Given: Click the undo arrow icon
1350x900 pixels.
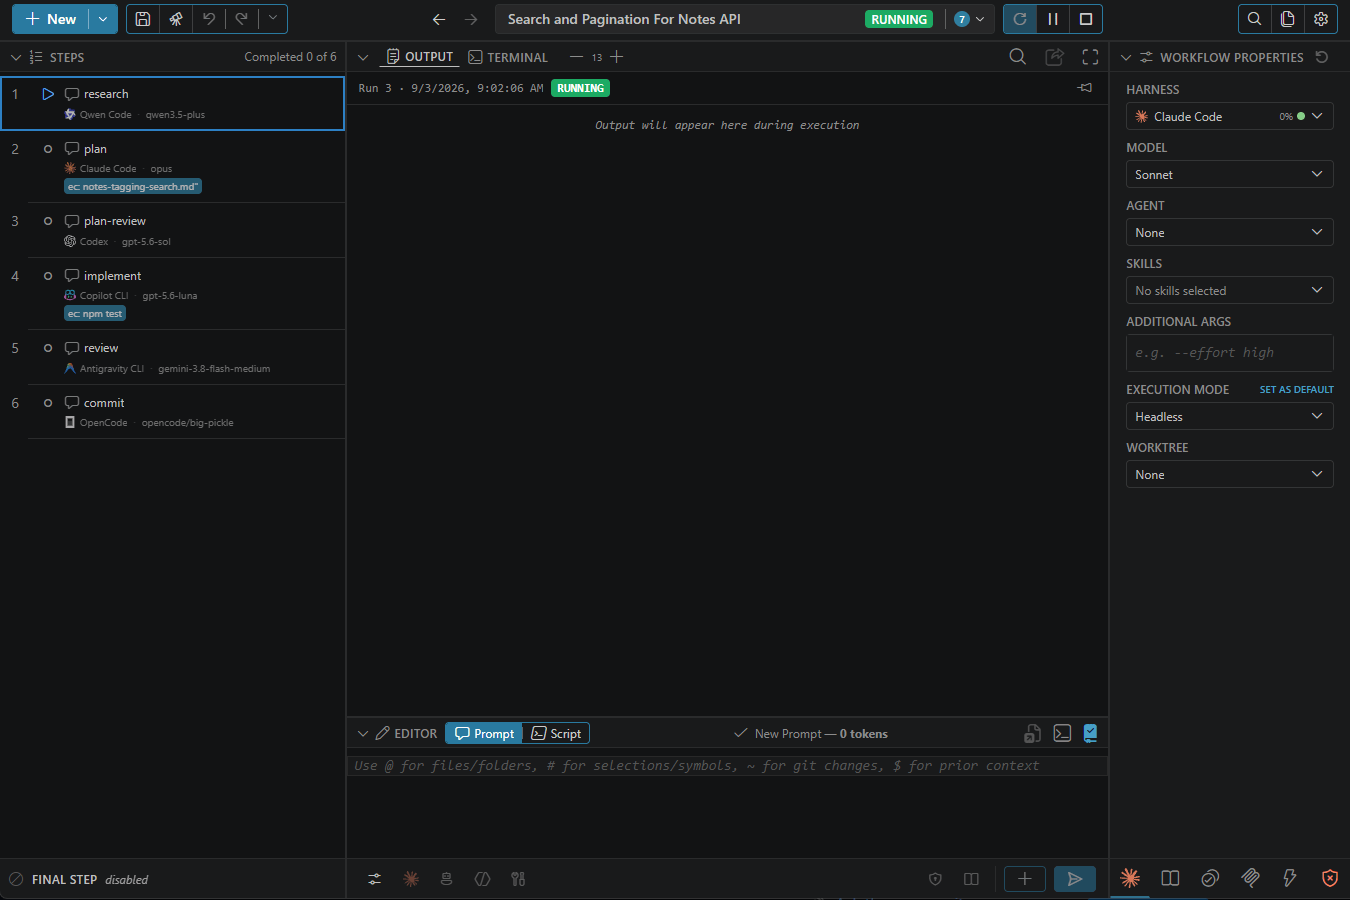Looking at the screenshot, I should click(x=209, y=19).
